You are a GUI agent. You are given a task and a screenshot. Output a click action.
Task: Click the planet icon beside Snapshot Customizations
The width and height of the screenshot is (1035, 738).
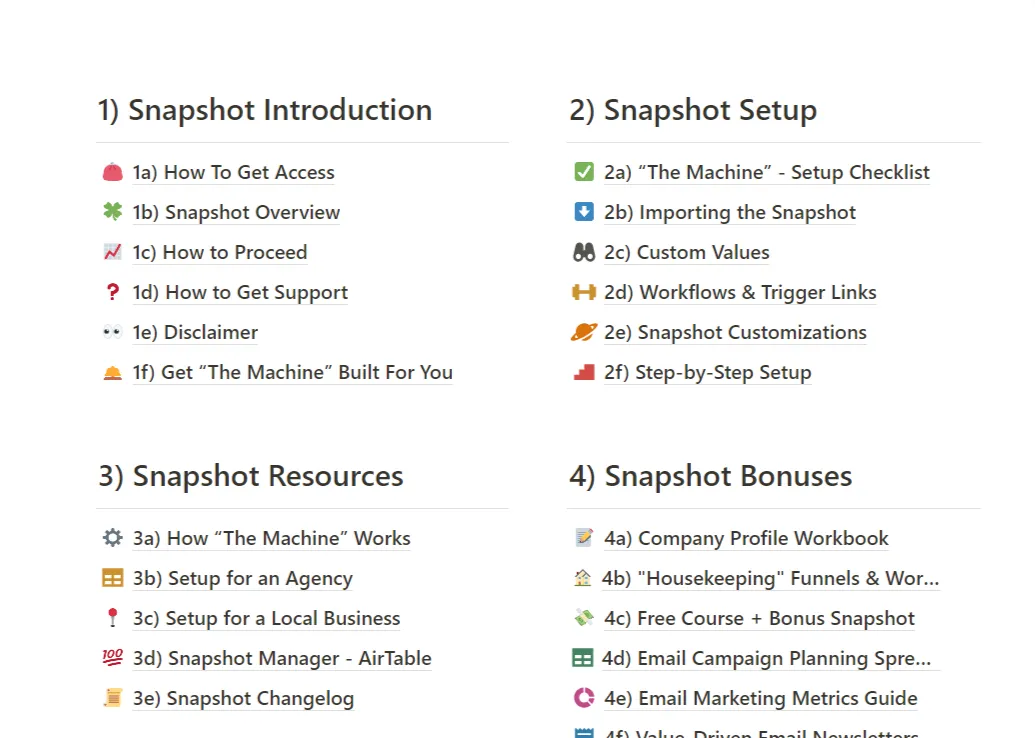[584, 332]
